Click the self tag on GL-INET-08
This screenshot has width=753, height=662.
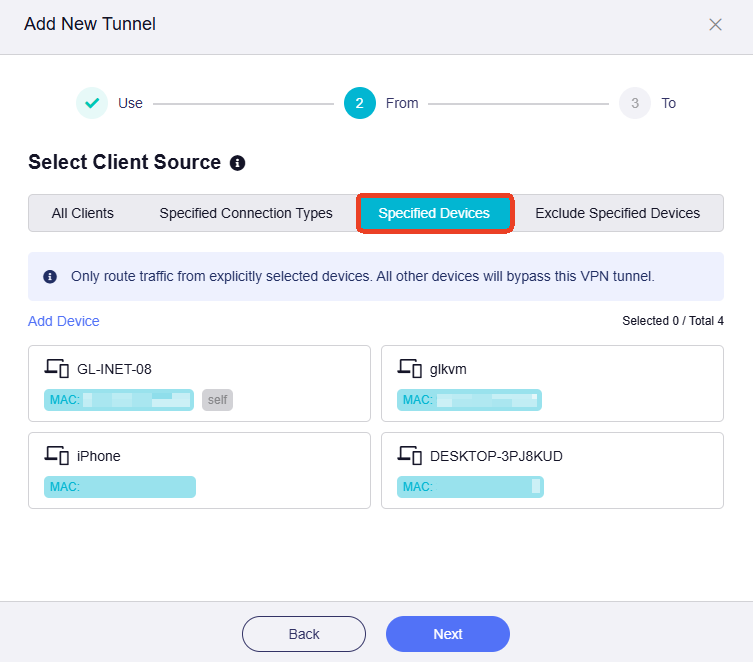(x=217, y=400)
